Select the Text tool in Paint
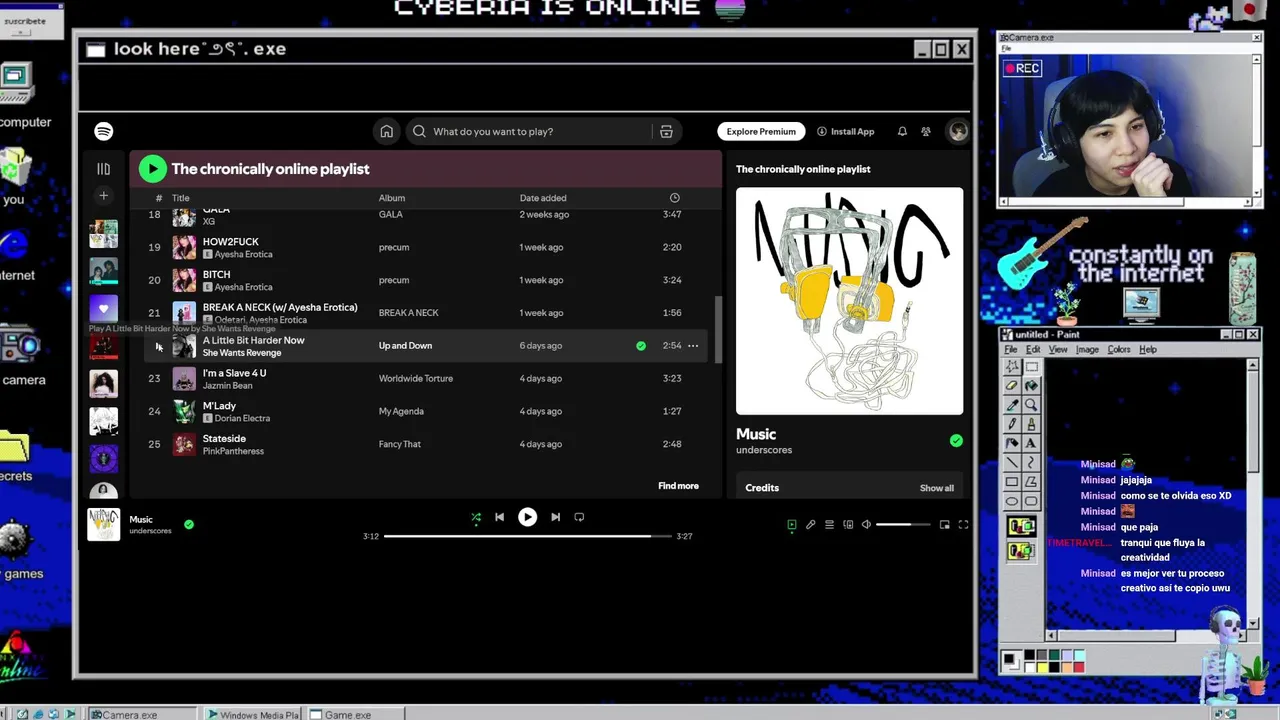The height and width of the screenshot is (720, 1280). tap(1031, 443)
